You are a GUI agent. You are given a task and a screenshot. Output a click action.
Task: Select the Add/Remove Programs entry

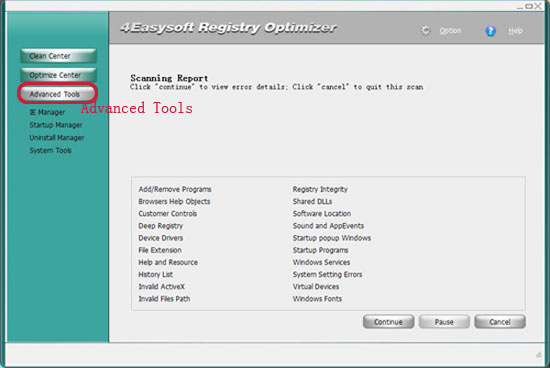tap(175, 189)
